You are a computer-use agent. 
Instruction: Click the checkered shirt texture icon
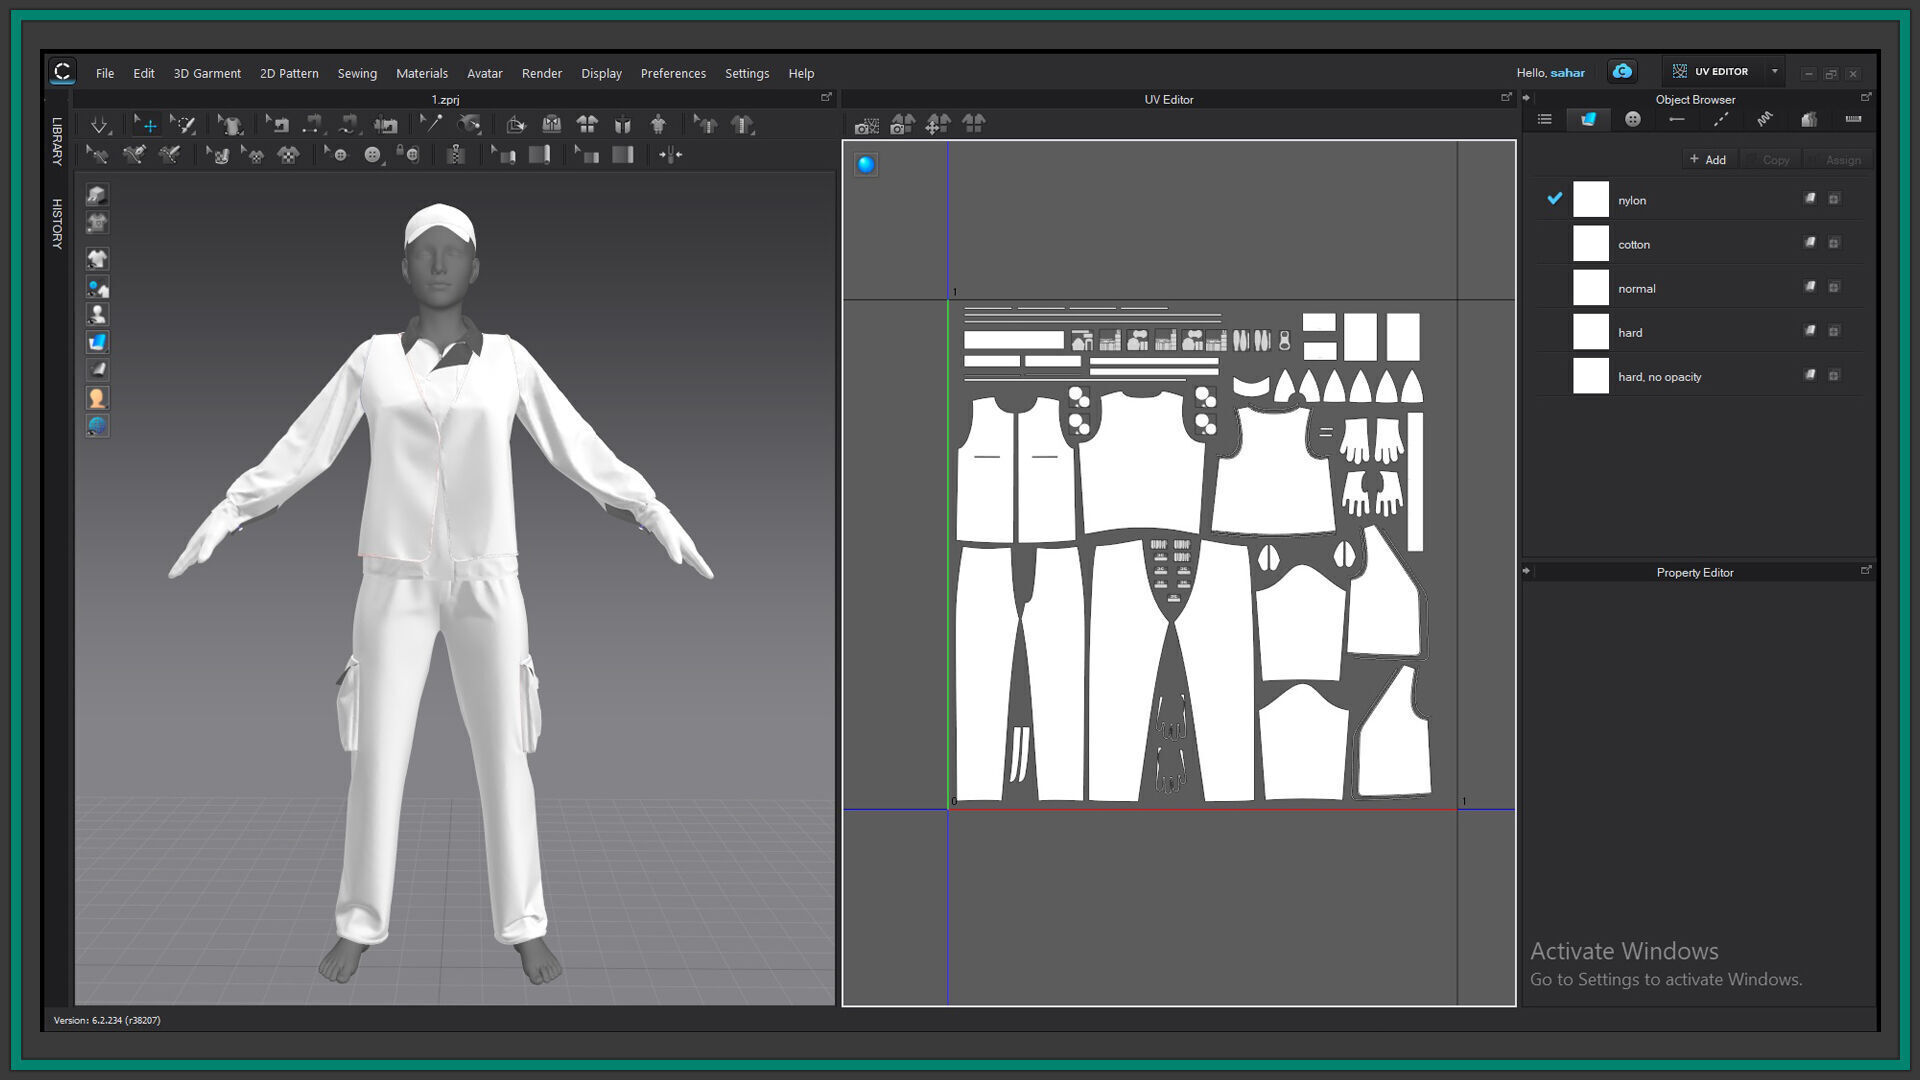(288, 154)
